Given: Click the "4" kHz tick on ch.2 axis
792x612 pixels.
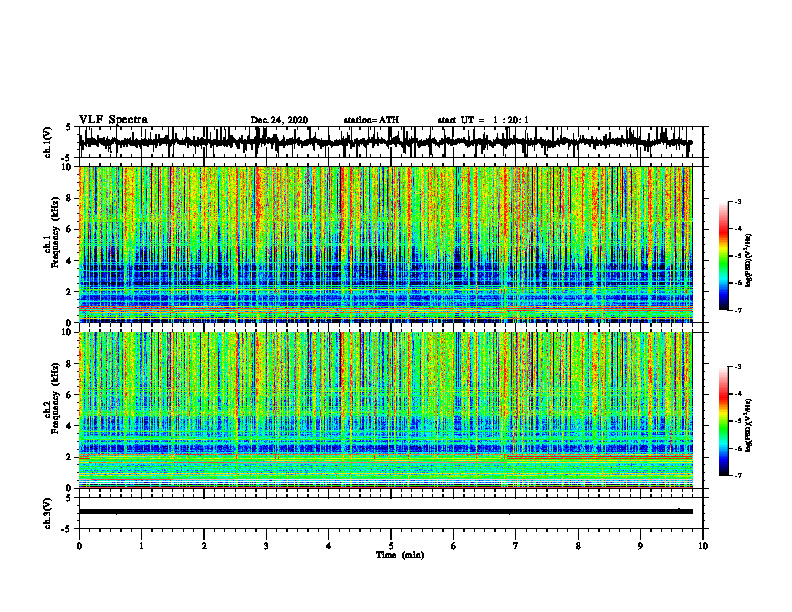Looking at the screenshot, I should 69,426.
